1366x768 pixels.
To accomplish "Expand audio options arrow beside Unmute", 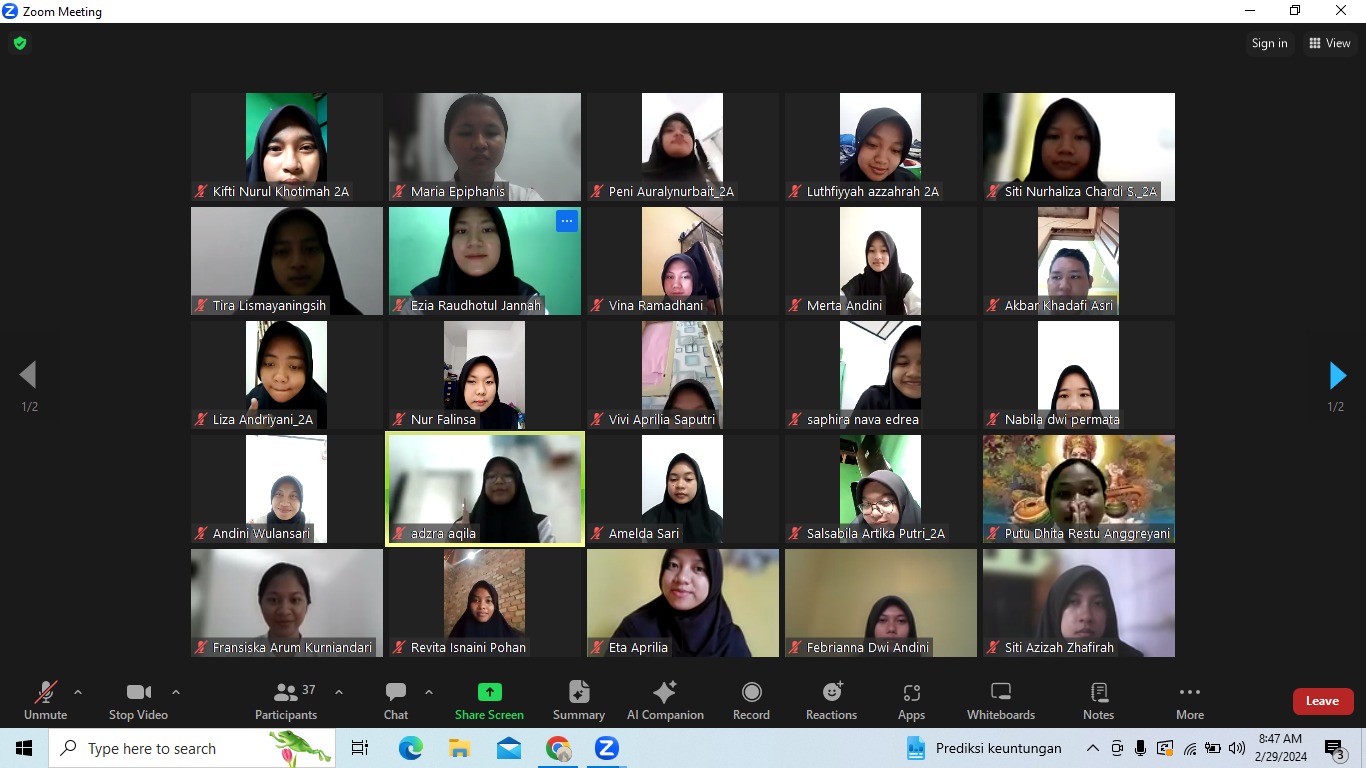I will click(x=78, y=692).
